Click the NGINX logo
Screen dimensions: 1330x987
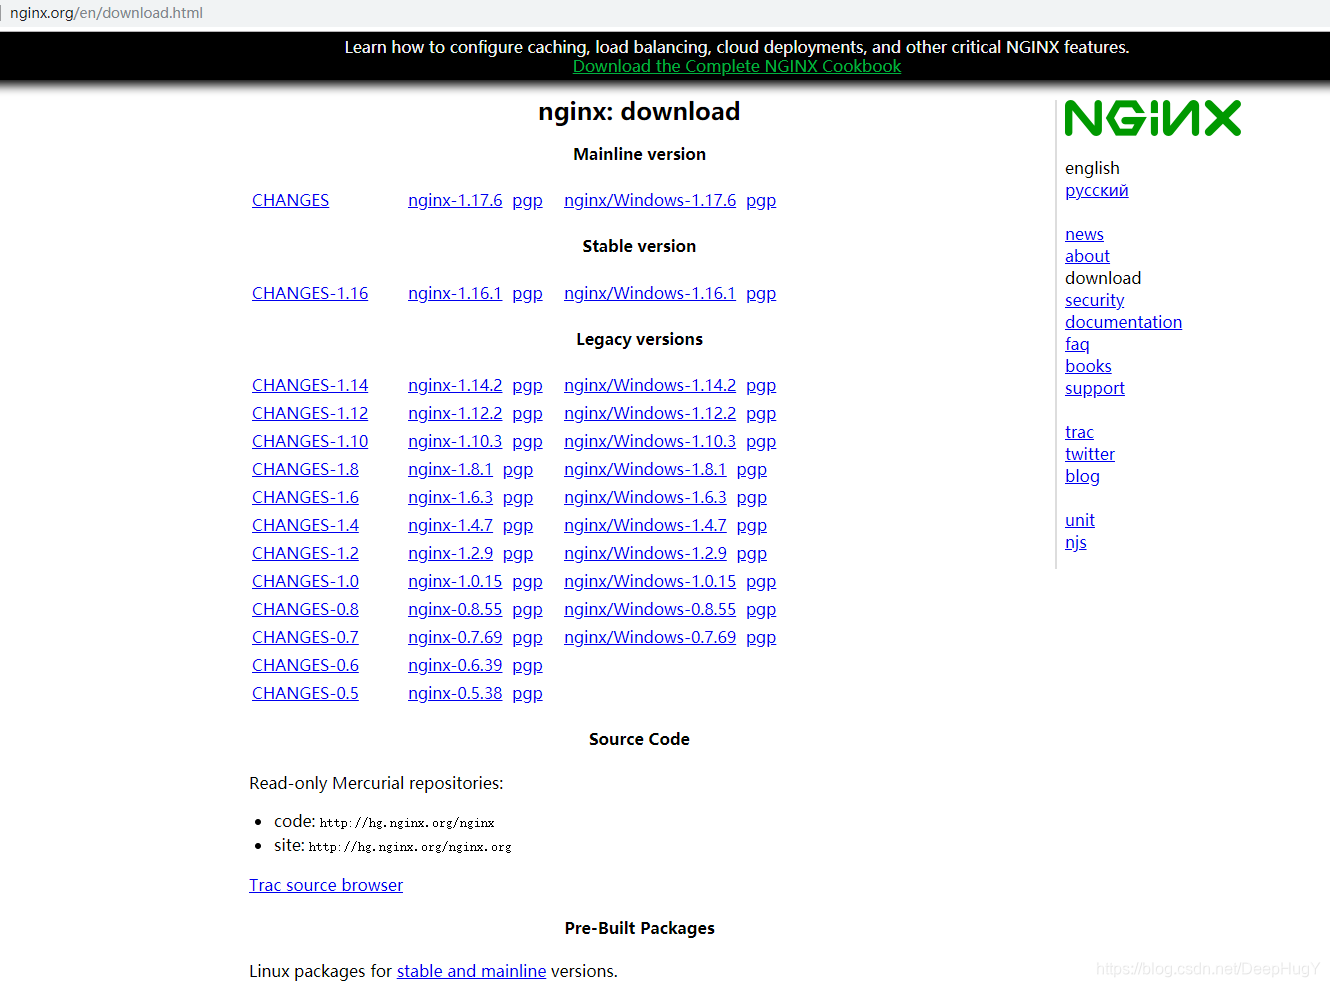point(1153,118)
